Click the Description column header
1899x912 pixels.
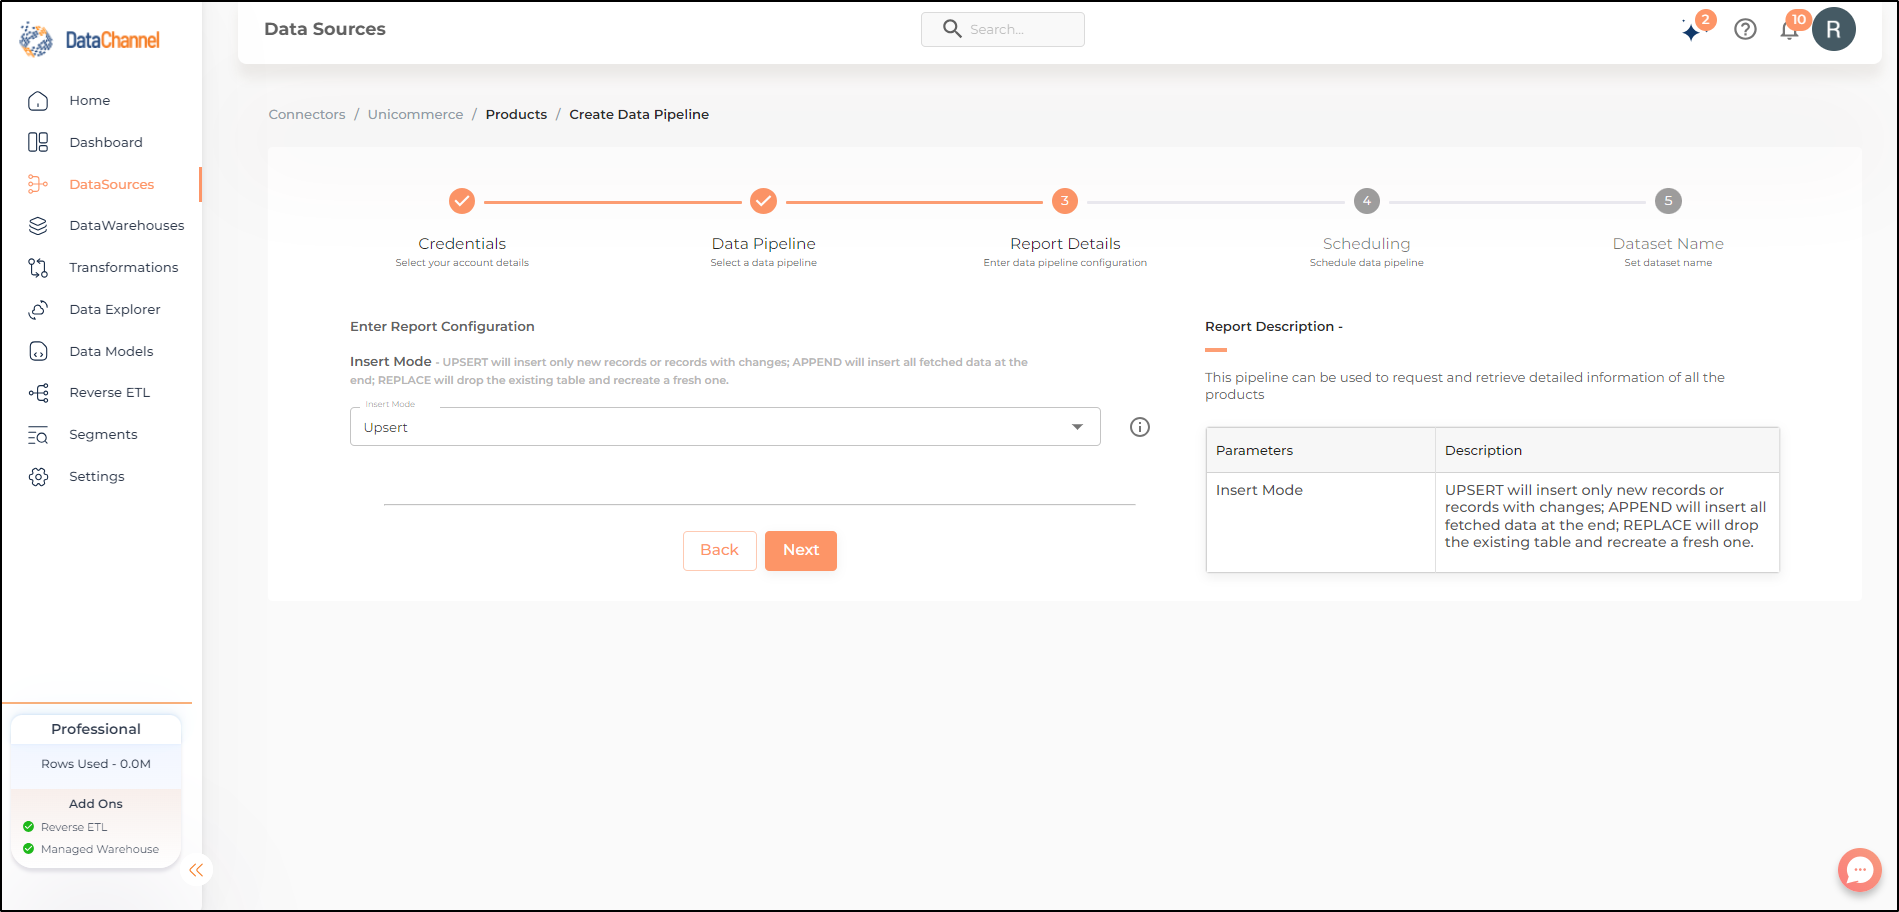1607,451
